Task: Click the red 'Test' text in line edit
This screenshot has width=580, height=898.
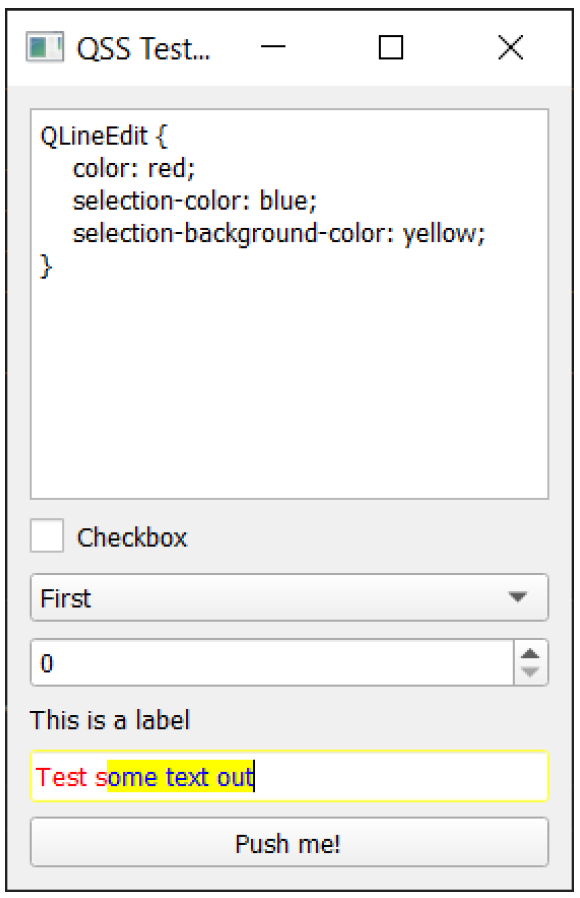Action: point(61,777)
